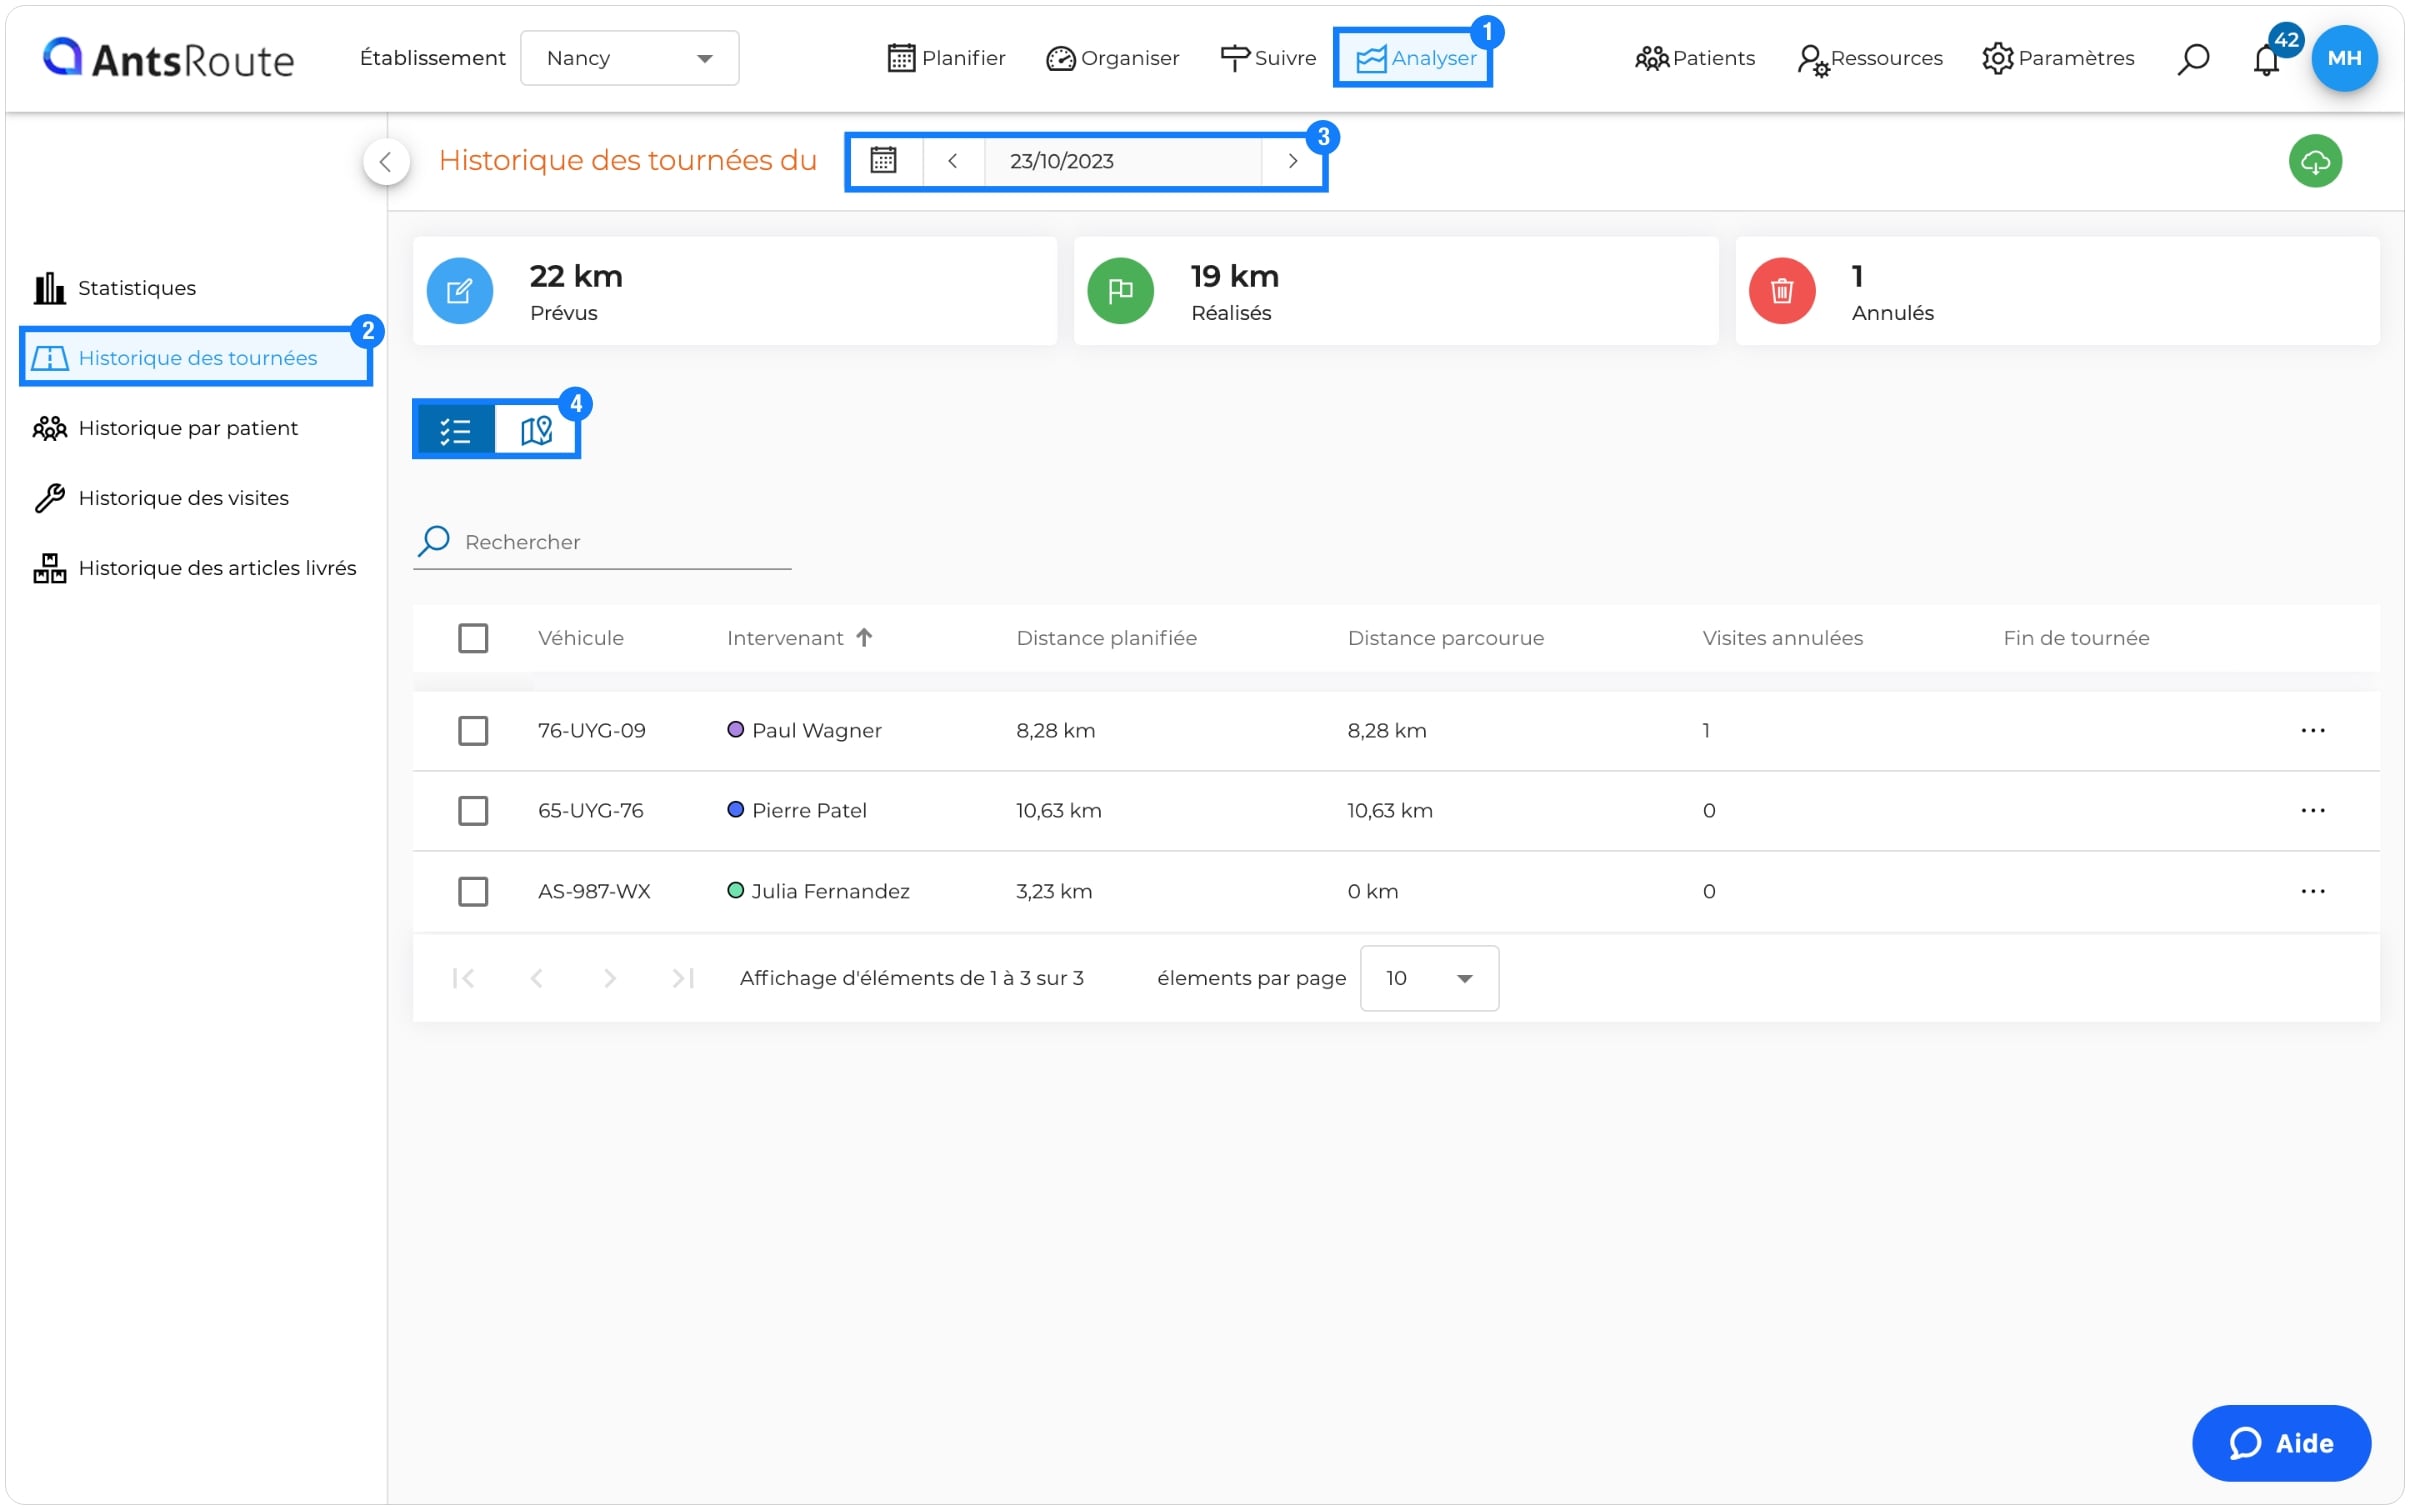
Task: Sort by Visites annulées column
Action: [1782, 638]
